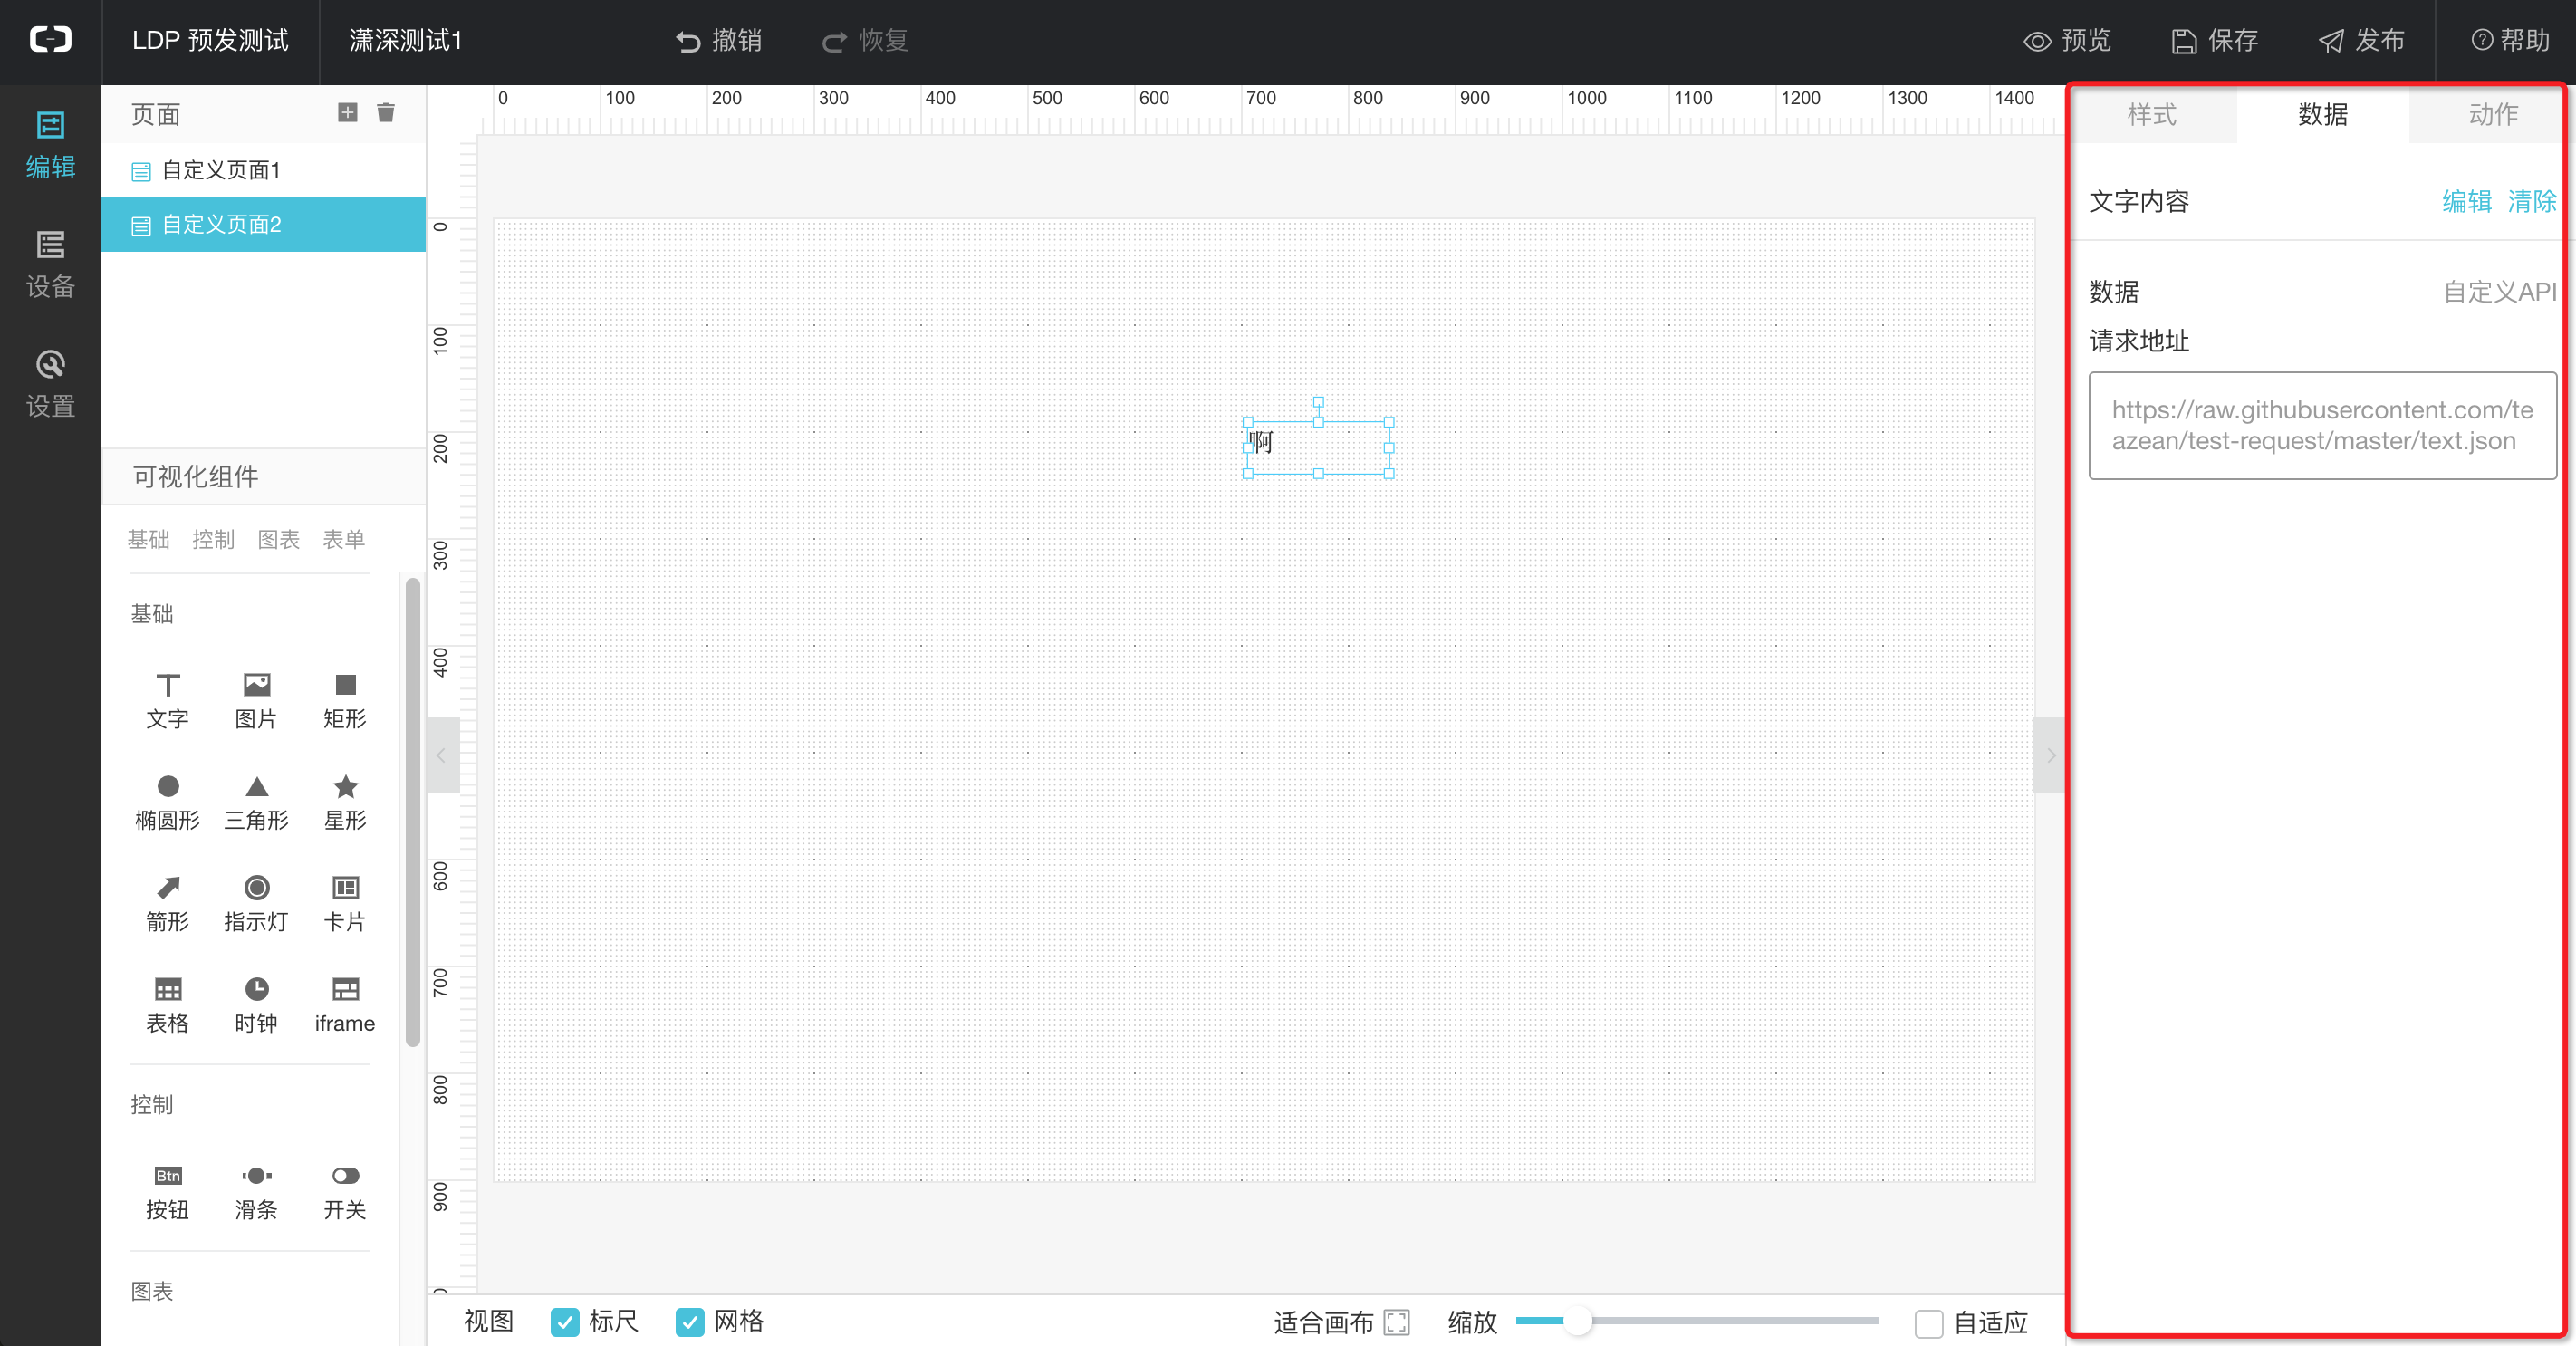Select the 文字 text component
This screenshot has width=2576, height=1346.
pos(167,700)
